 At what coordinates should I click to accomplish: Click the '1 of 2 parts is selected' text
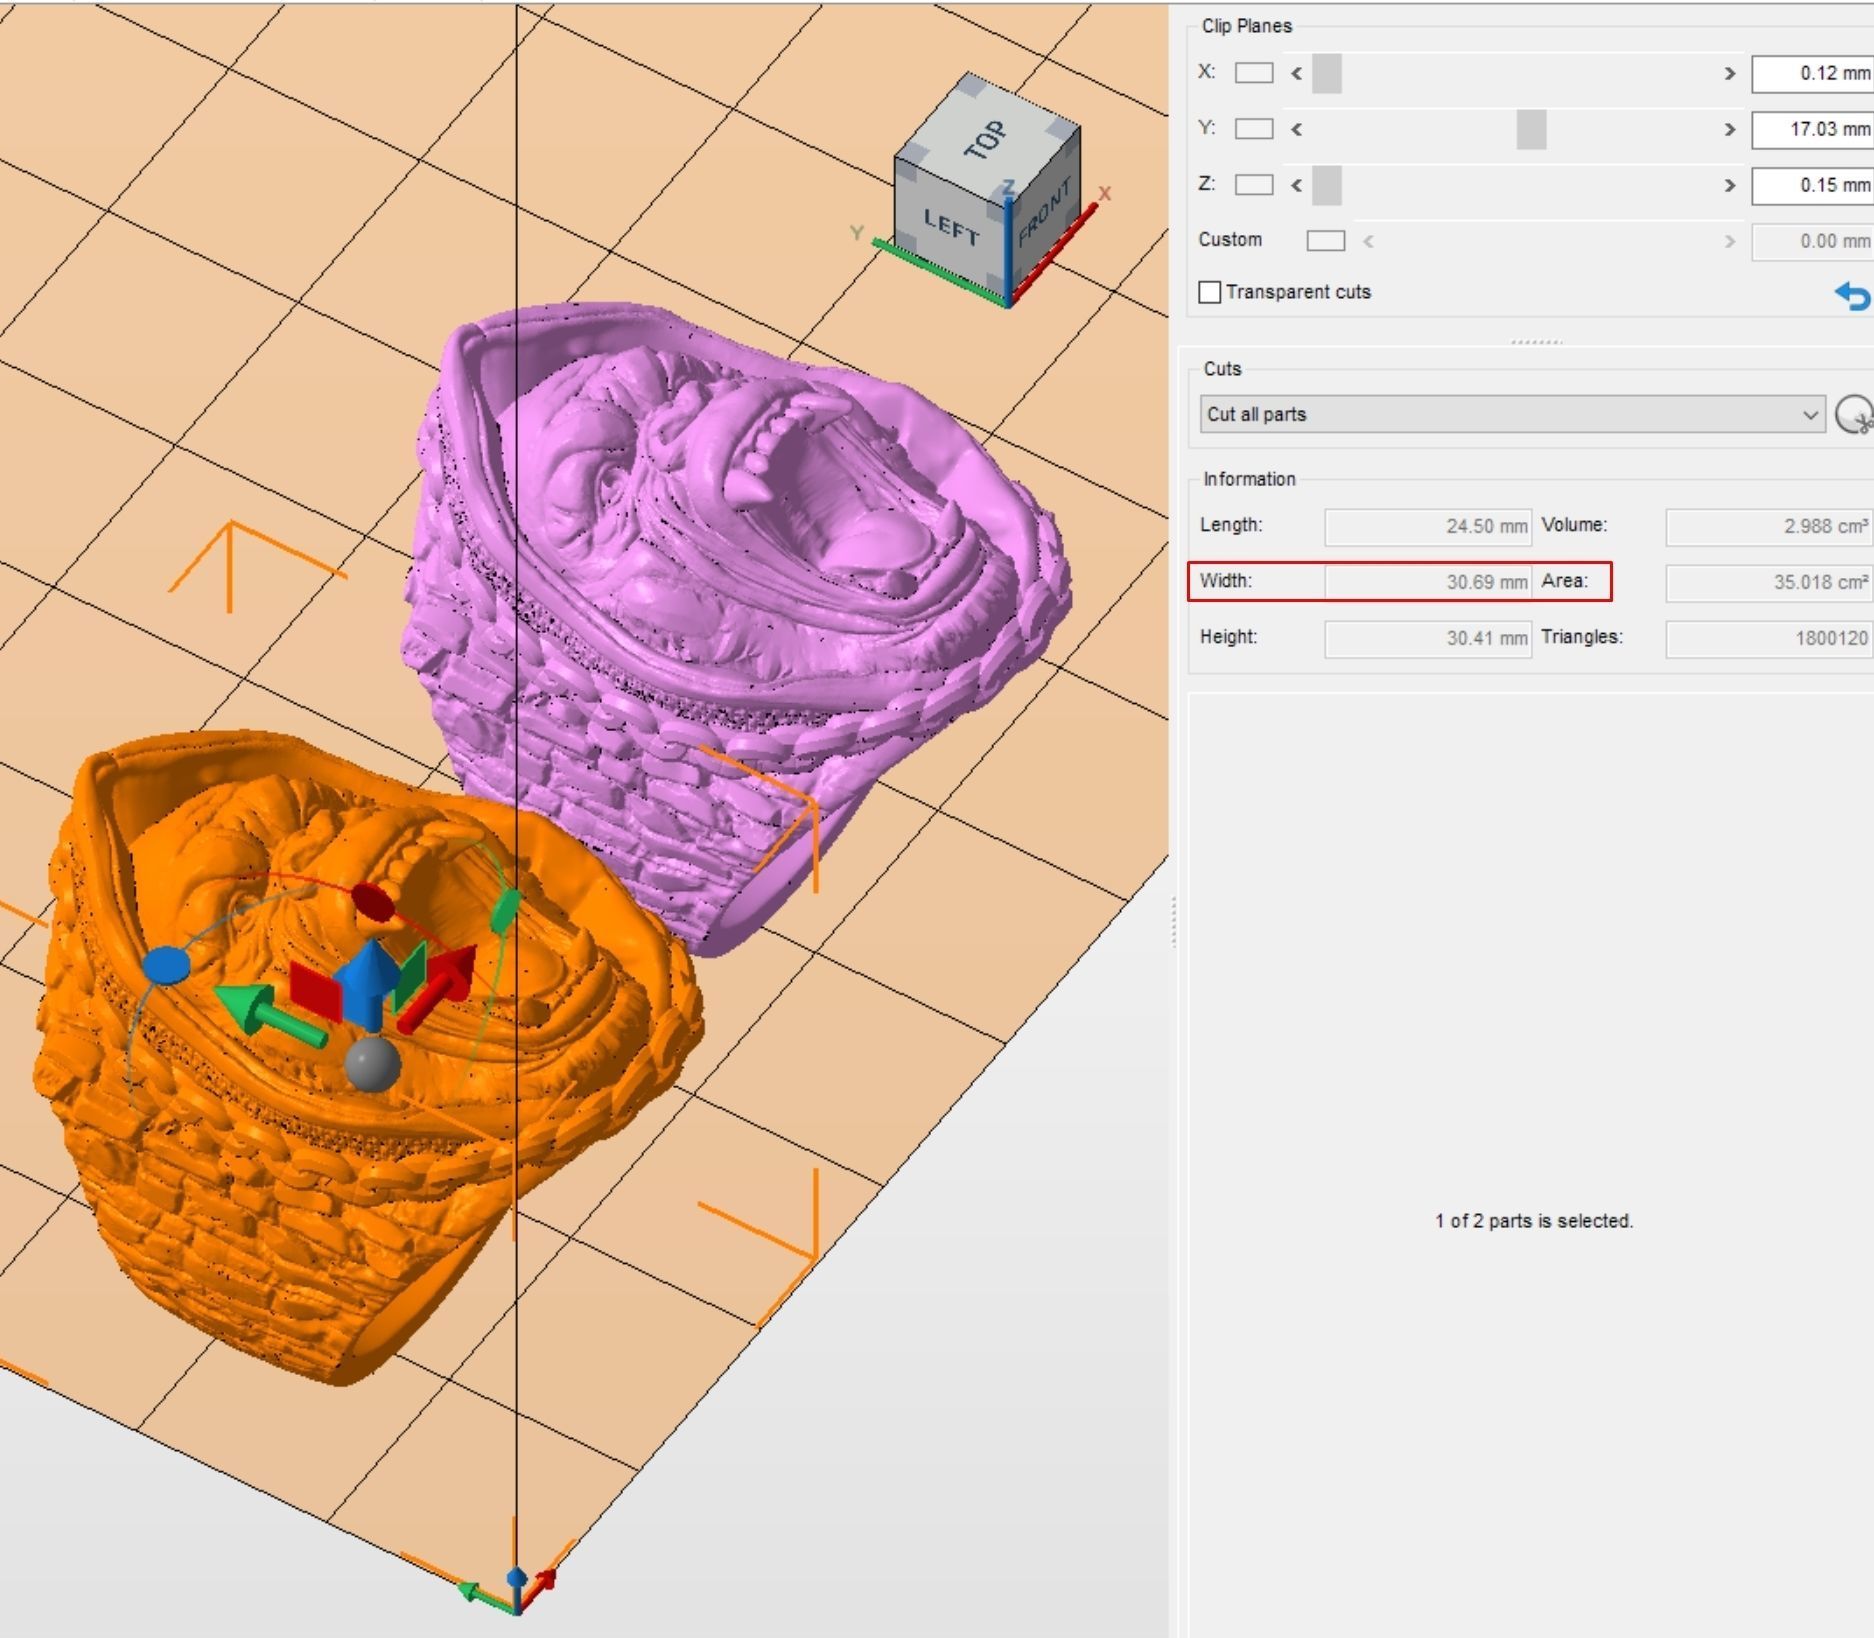tap(1534, 1221)
